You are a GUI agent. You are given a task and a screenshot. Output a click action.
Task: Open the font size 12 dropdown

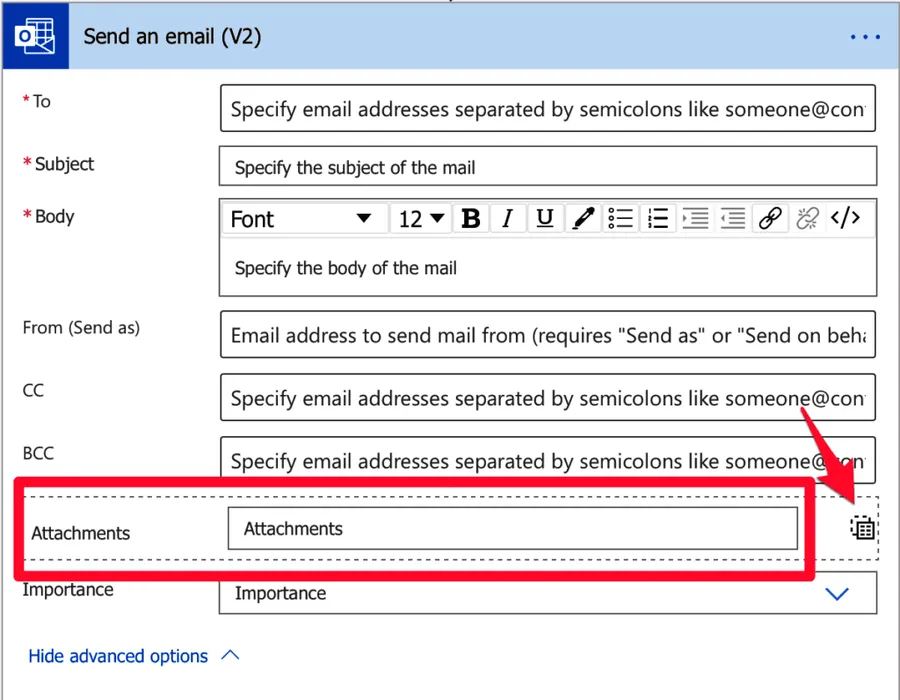point(421,219)
